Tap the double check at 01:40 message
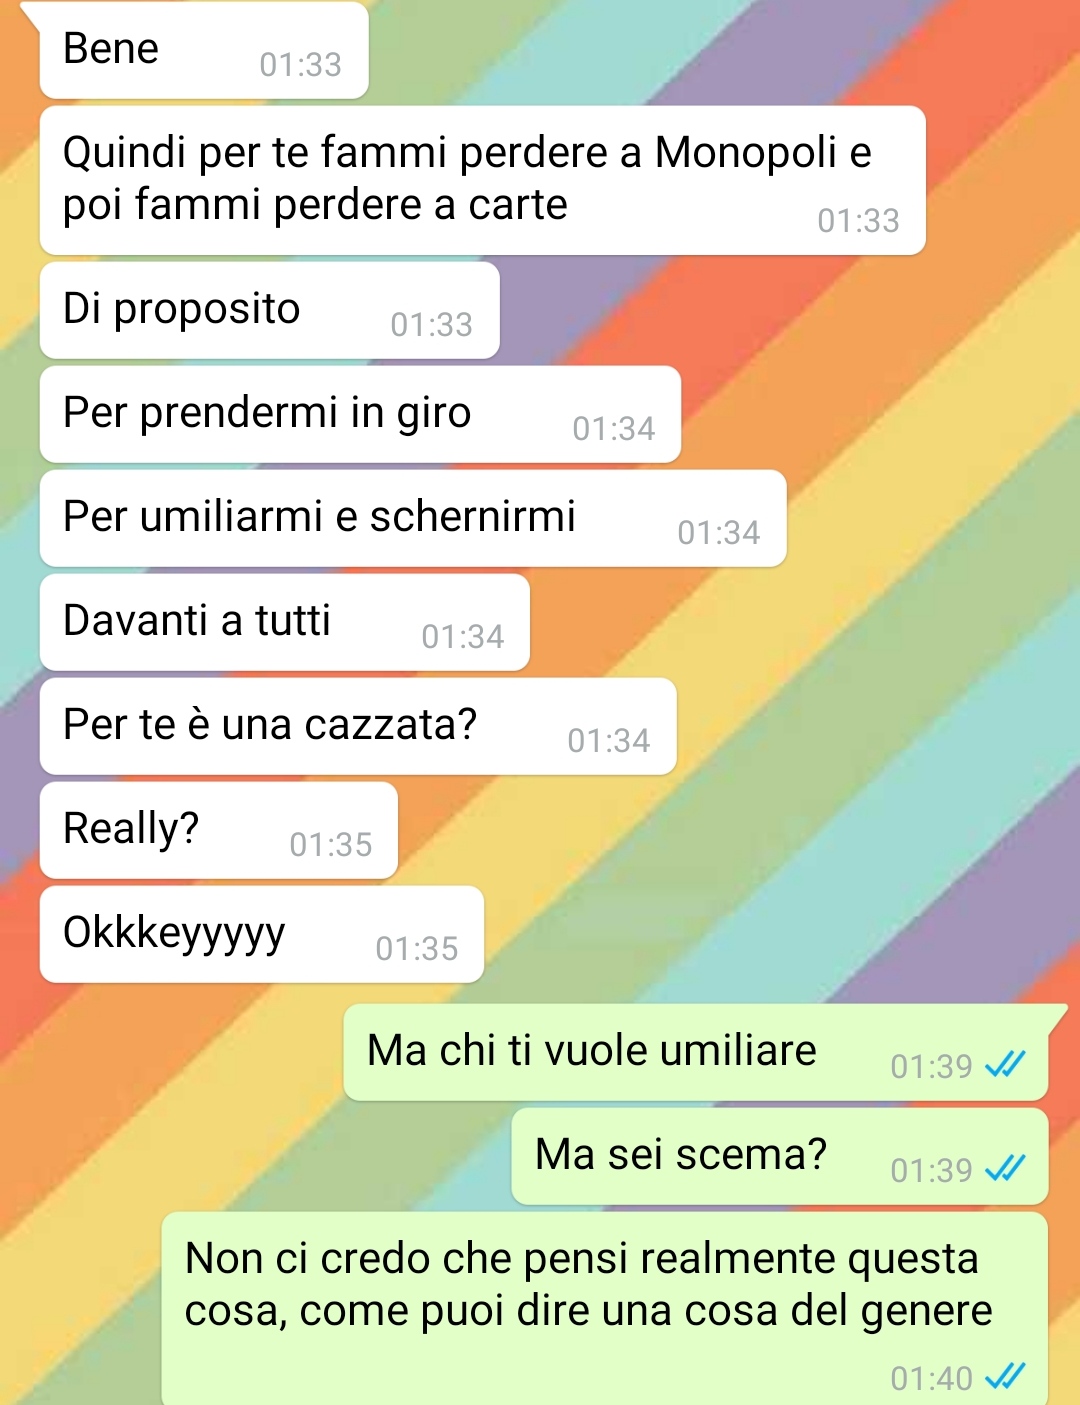Screen dimensions: 1080x1405 pos(1005,1377)
